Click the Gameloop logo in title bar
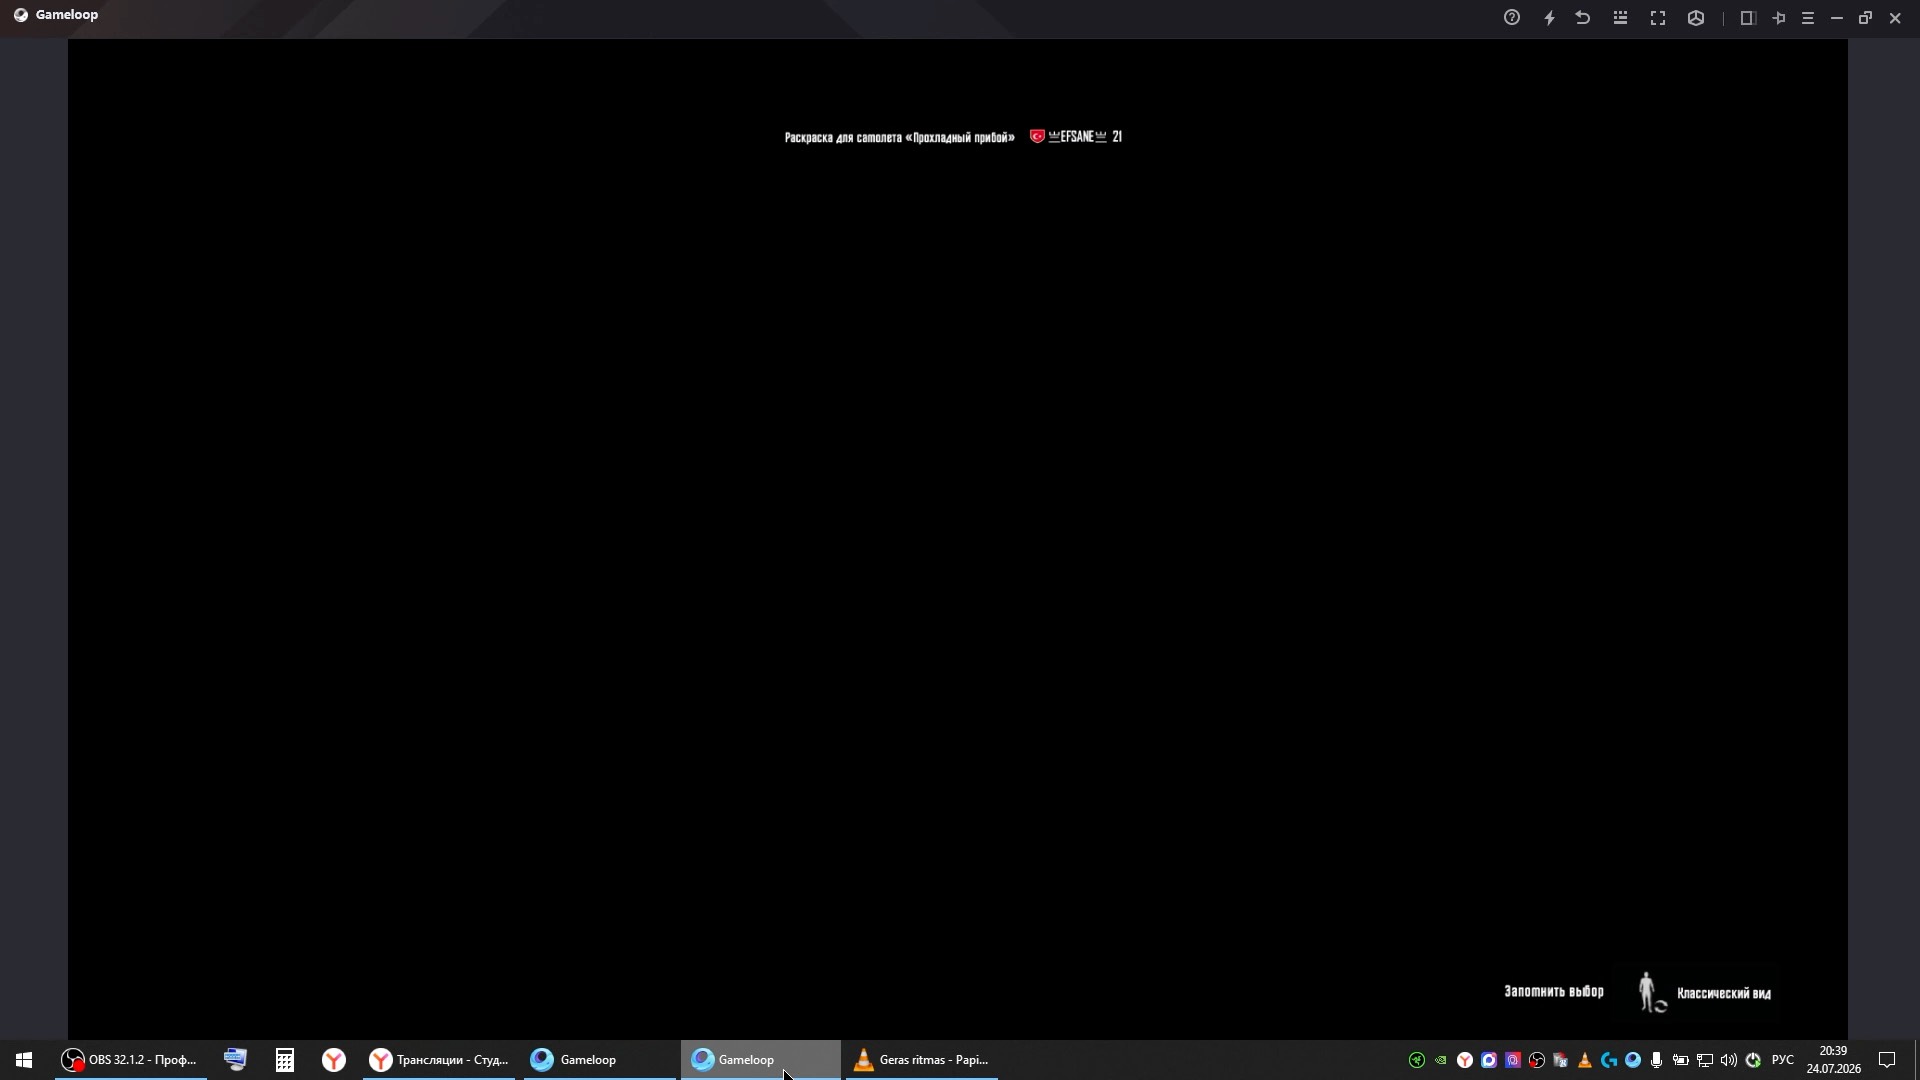The image size is (1920, 1080). point(21,15)
